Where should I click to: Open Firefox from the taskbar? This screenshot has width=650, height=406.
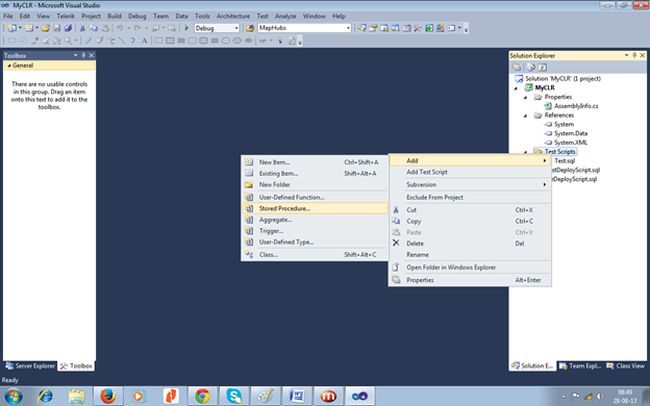pos(108,396)
